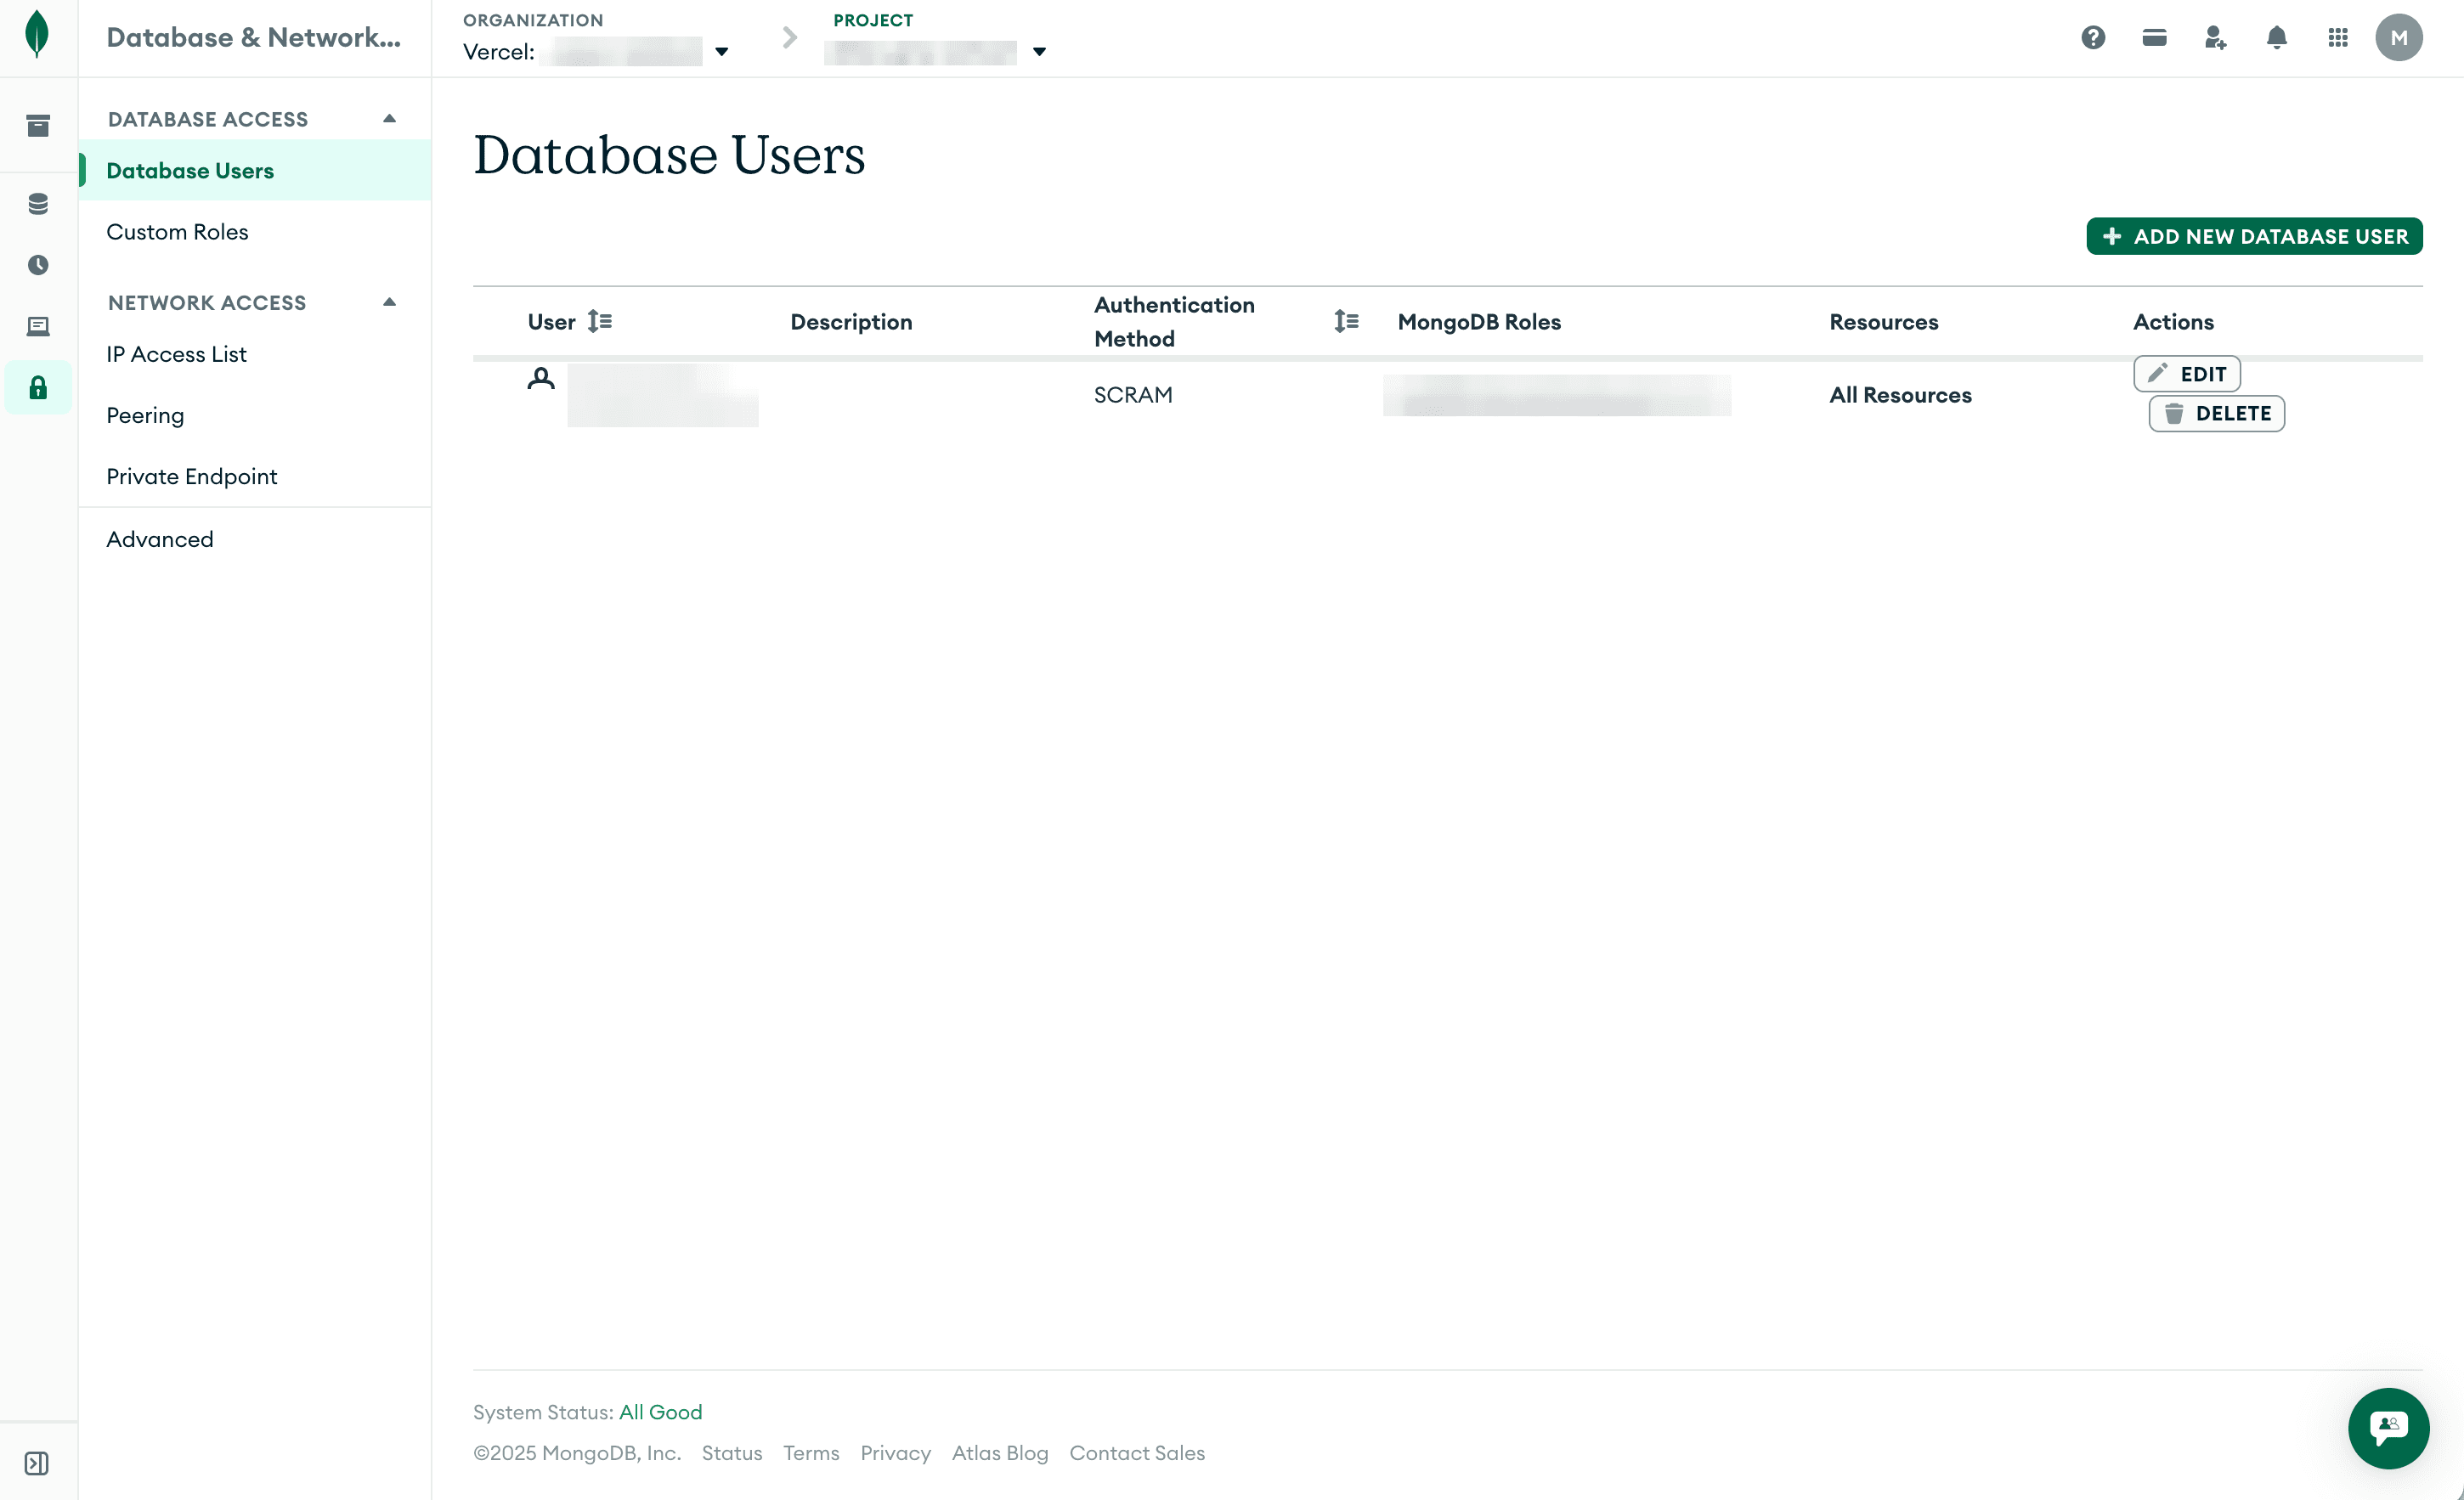Select the Data Services database icon
The height and width of the screenshot is (1500, 2464).
tap(37, 204)
